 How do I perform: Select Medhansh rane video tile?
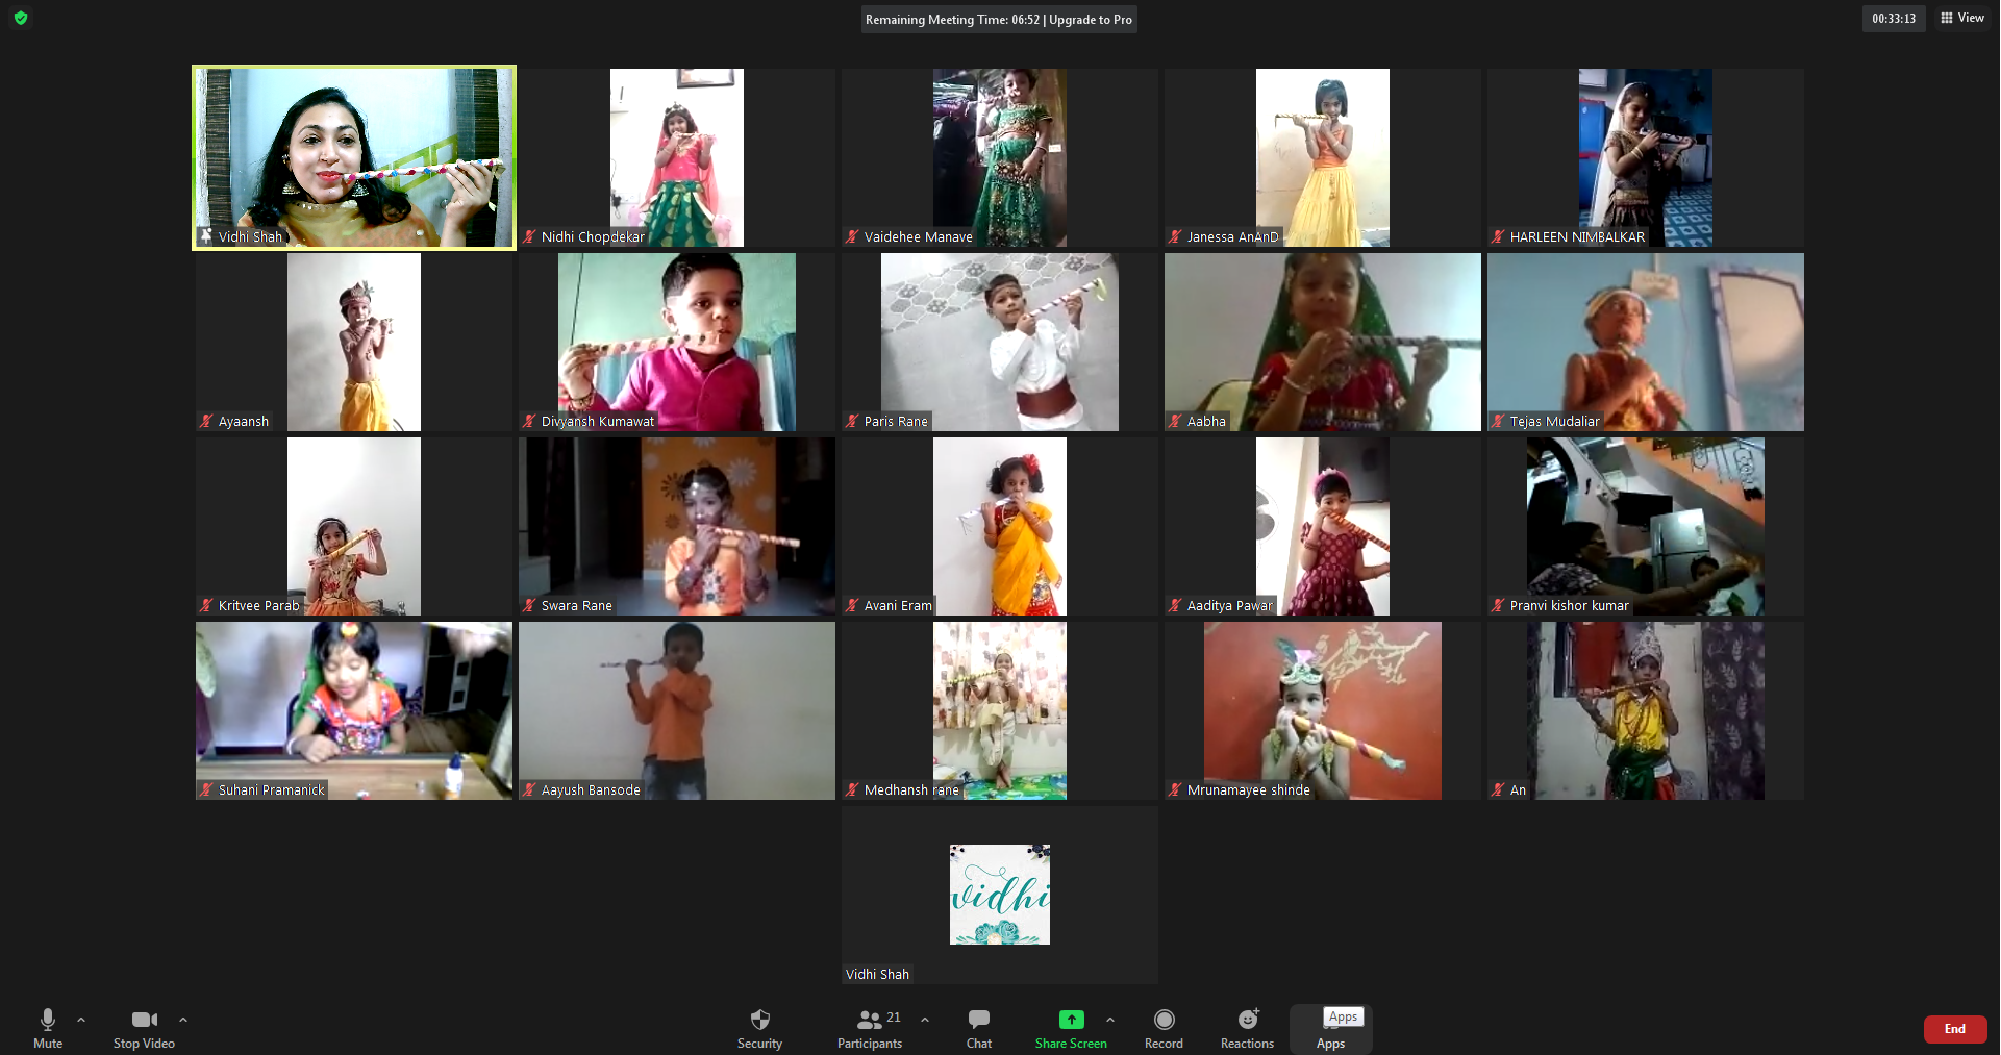coord(999,711)
